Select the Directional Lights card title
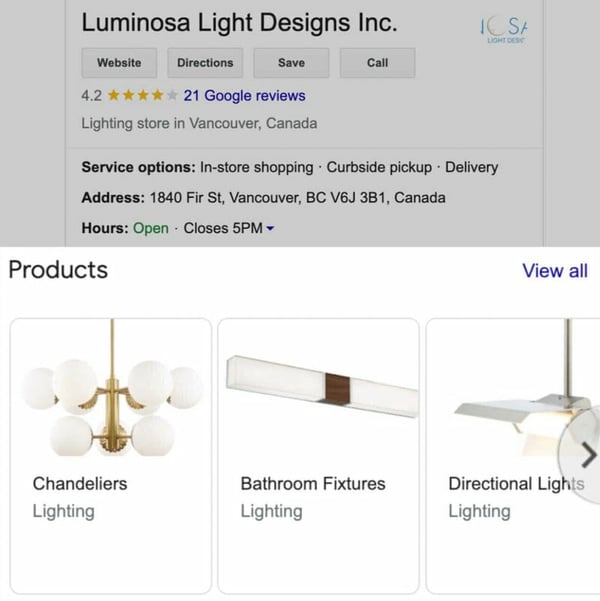This screenshot has width=600, height=601. [x=516, y=484]
